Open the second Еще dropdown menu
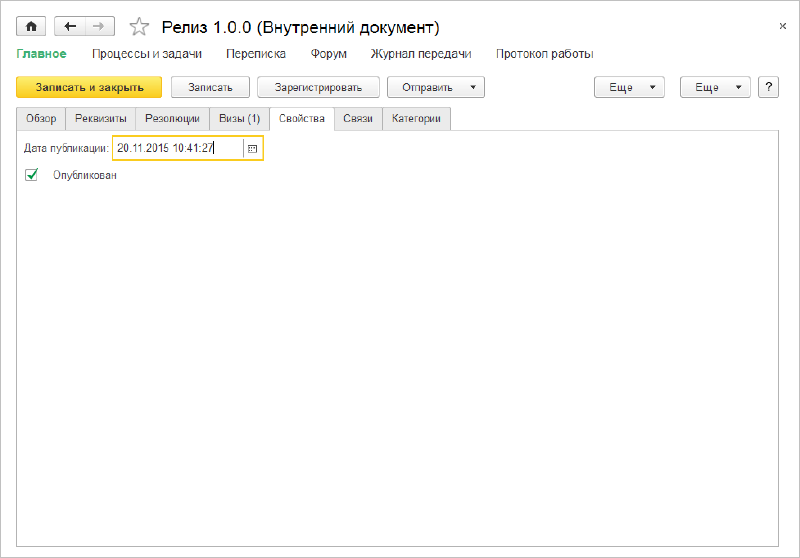This screenshot has height=558, width=800. pos(715,87)
